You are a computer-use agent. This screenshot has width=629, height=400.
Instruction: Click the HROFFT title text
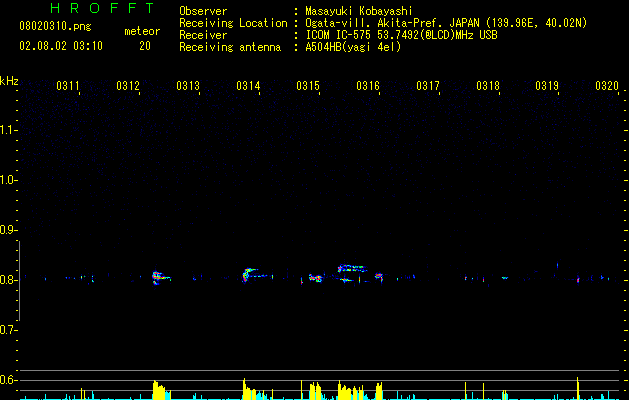pos(103,8)
